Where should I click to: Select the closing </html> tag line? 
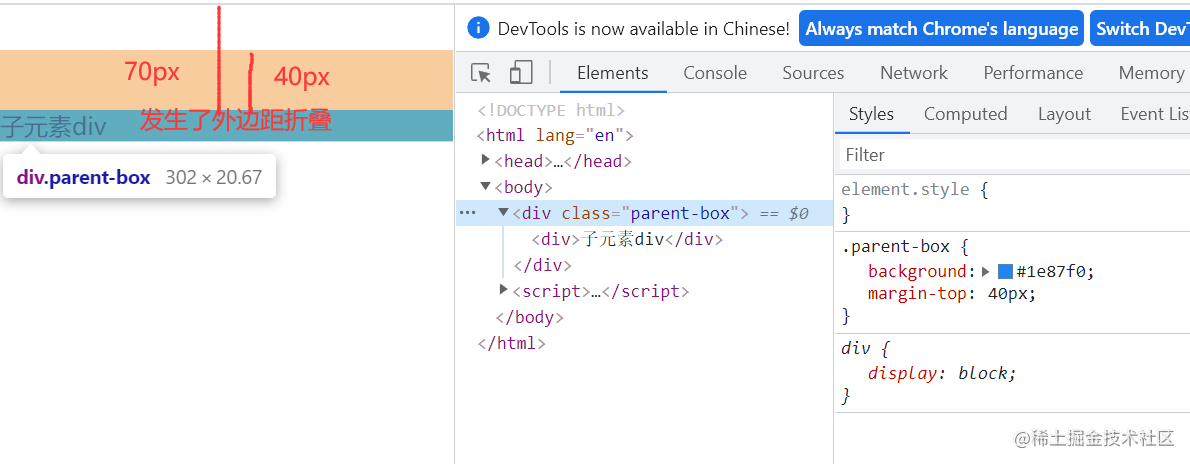tap(511, 342)
